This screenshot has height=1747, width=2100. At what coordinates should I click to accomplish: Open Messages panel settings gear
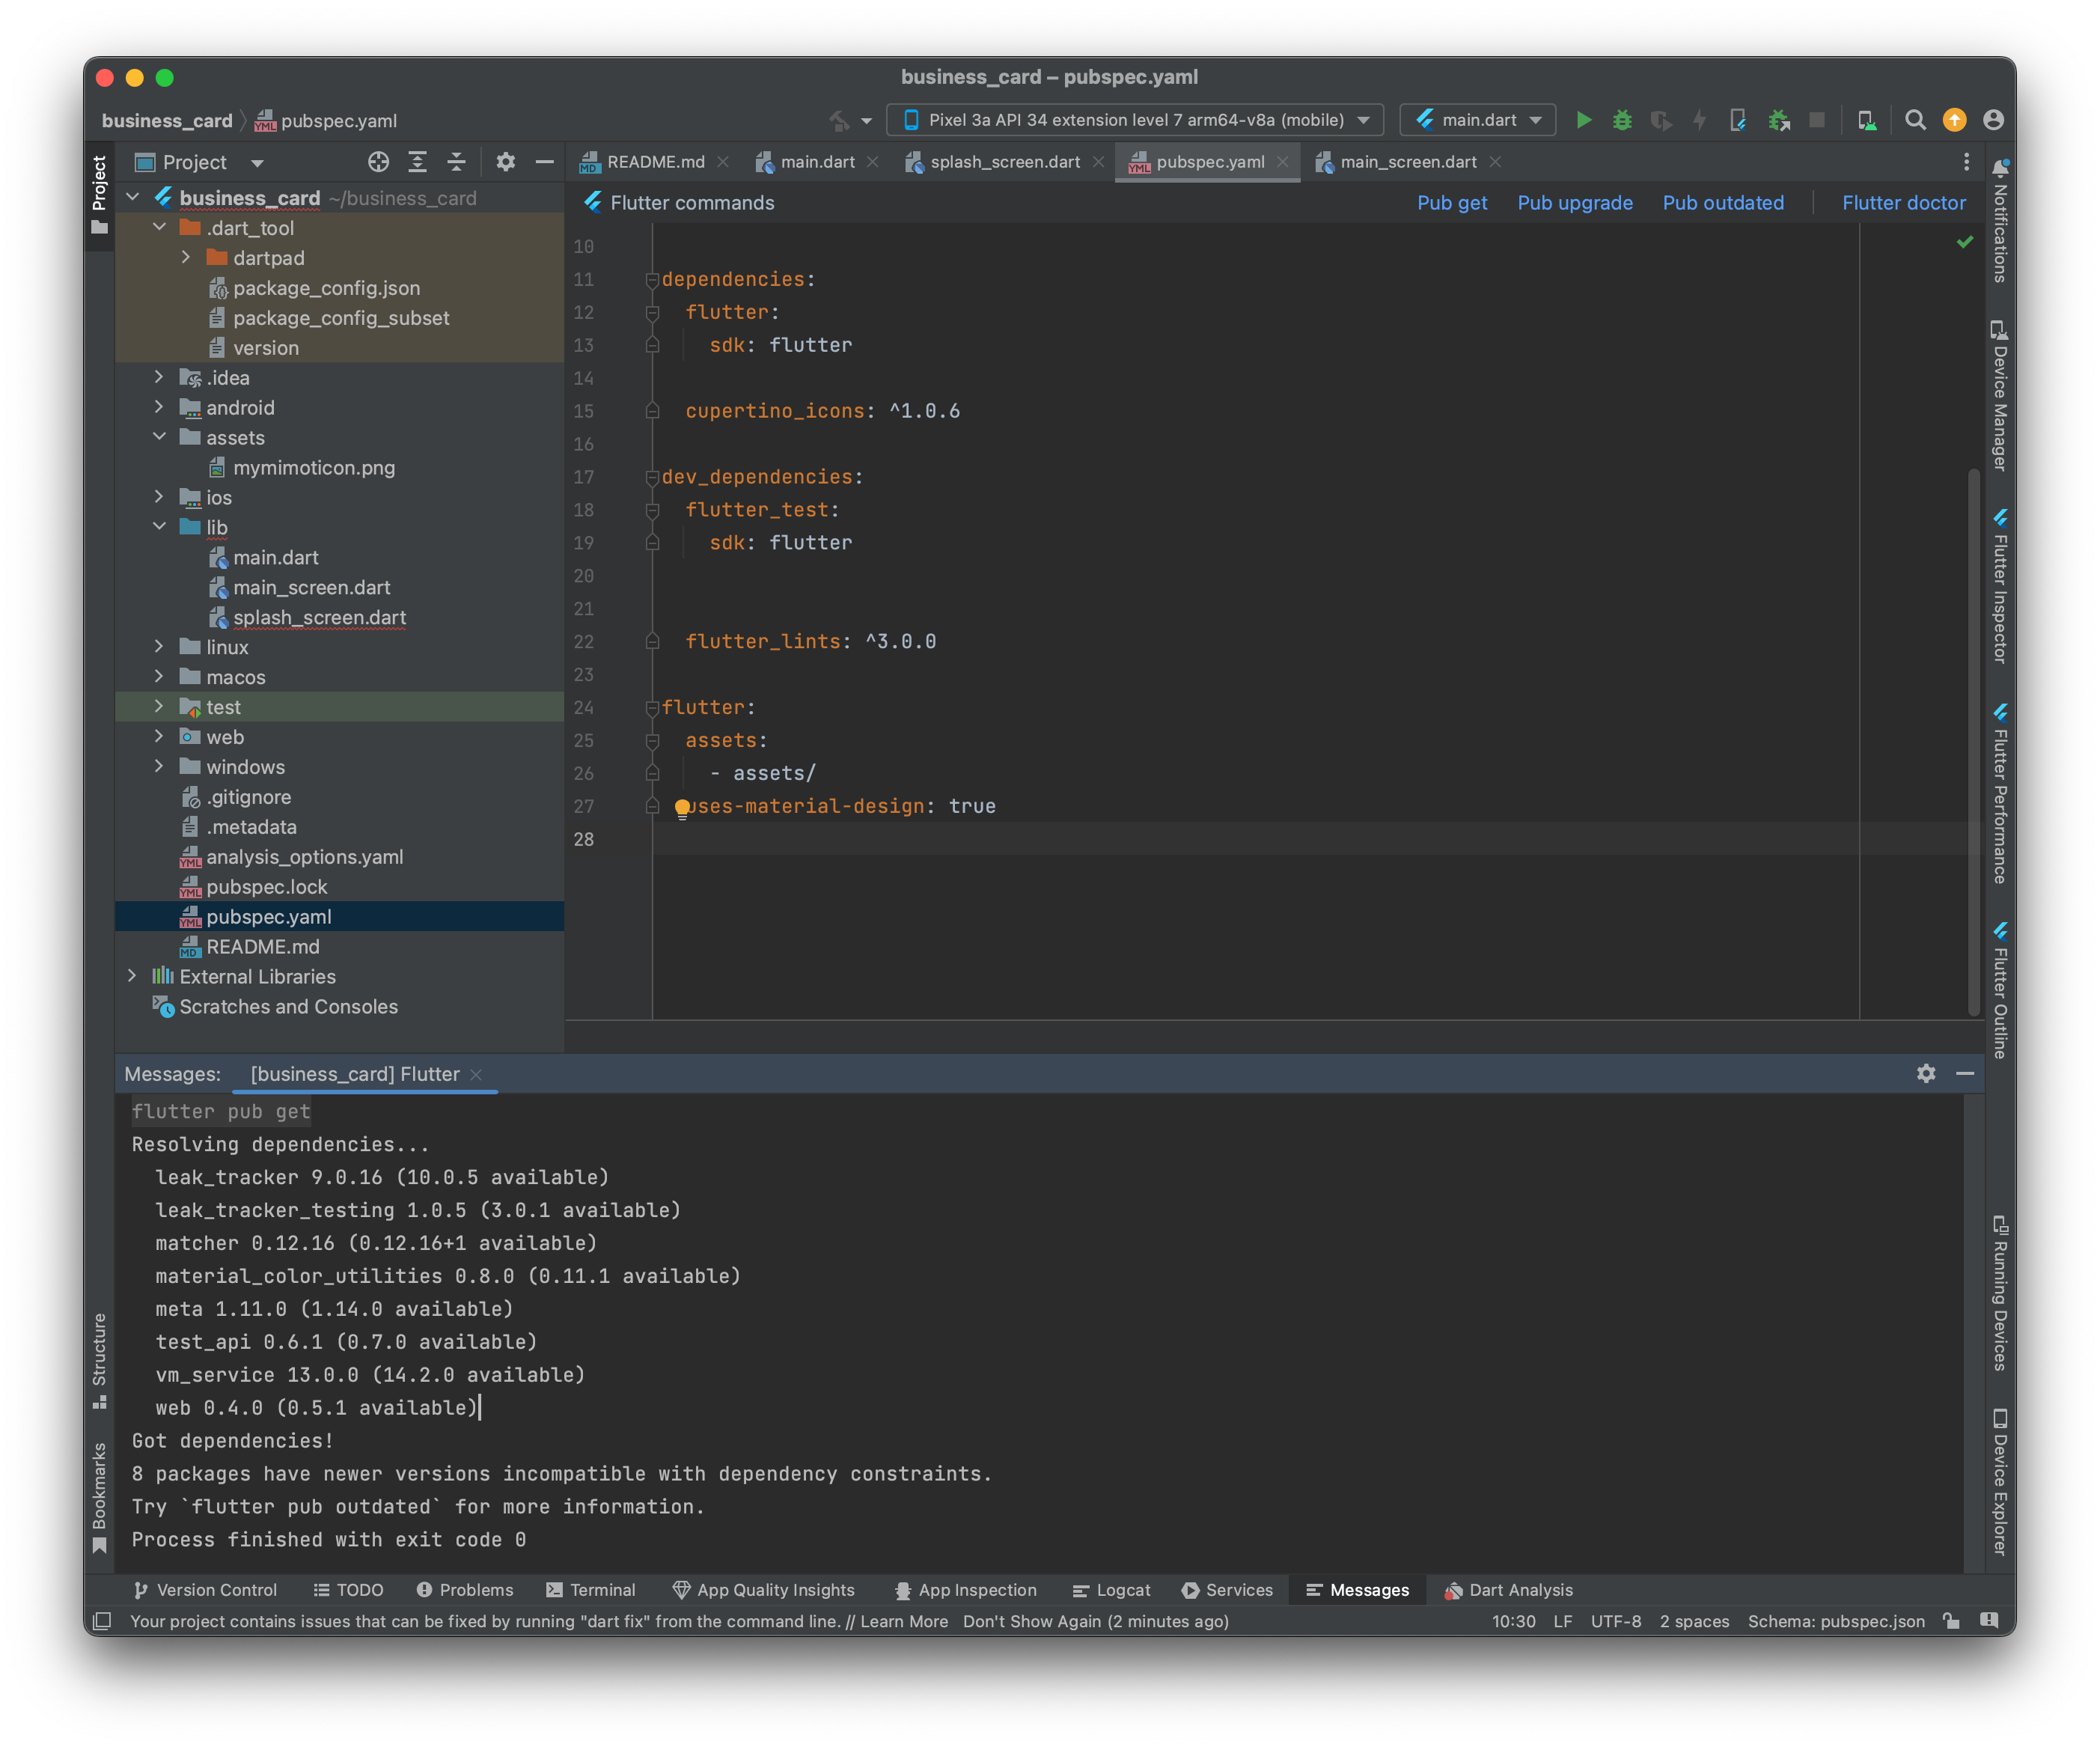tap(1926, 1073)
